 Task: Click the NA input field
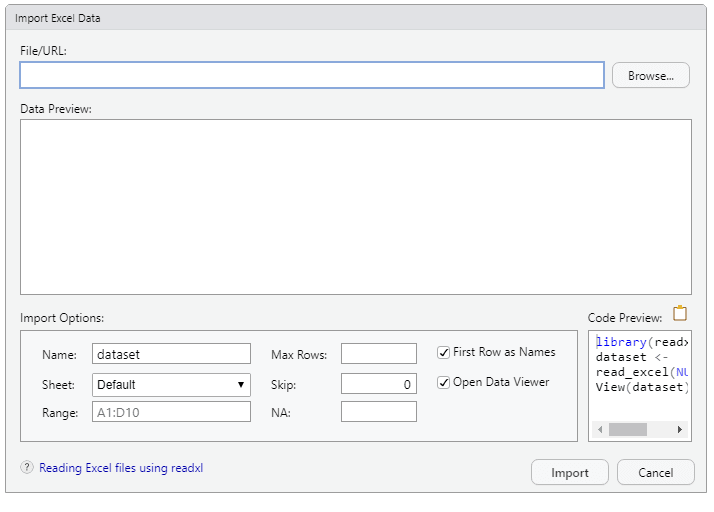379,412
